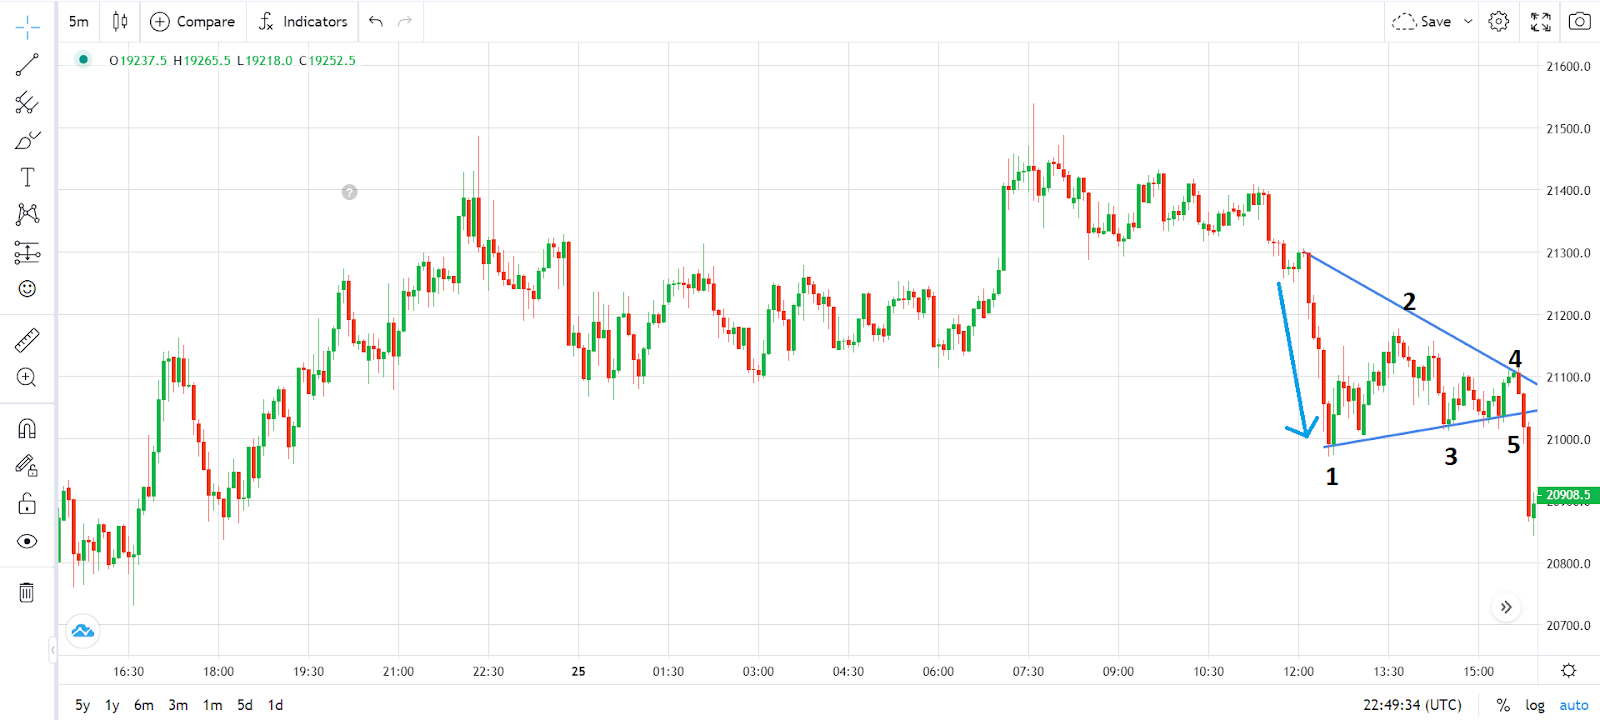Open the candlestick chart style selector
Viewport: 1600px width, 720px height.
tap(120, 21)
